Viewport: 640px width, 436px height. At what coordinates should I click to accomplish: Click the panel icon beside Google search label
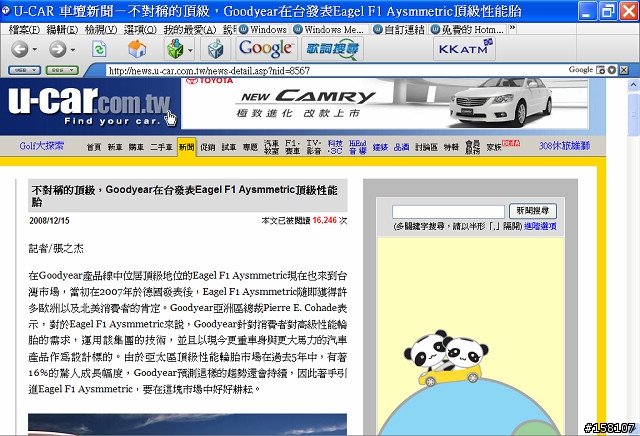(600, 70)
